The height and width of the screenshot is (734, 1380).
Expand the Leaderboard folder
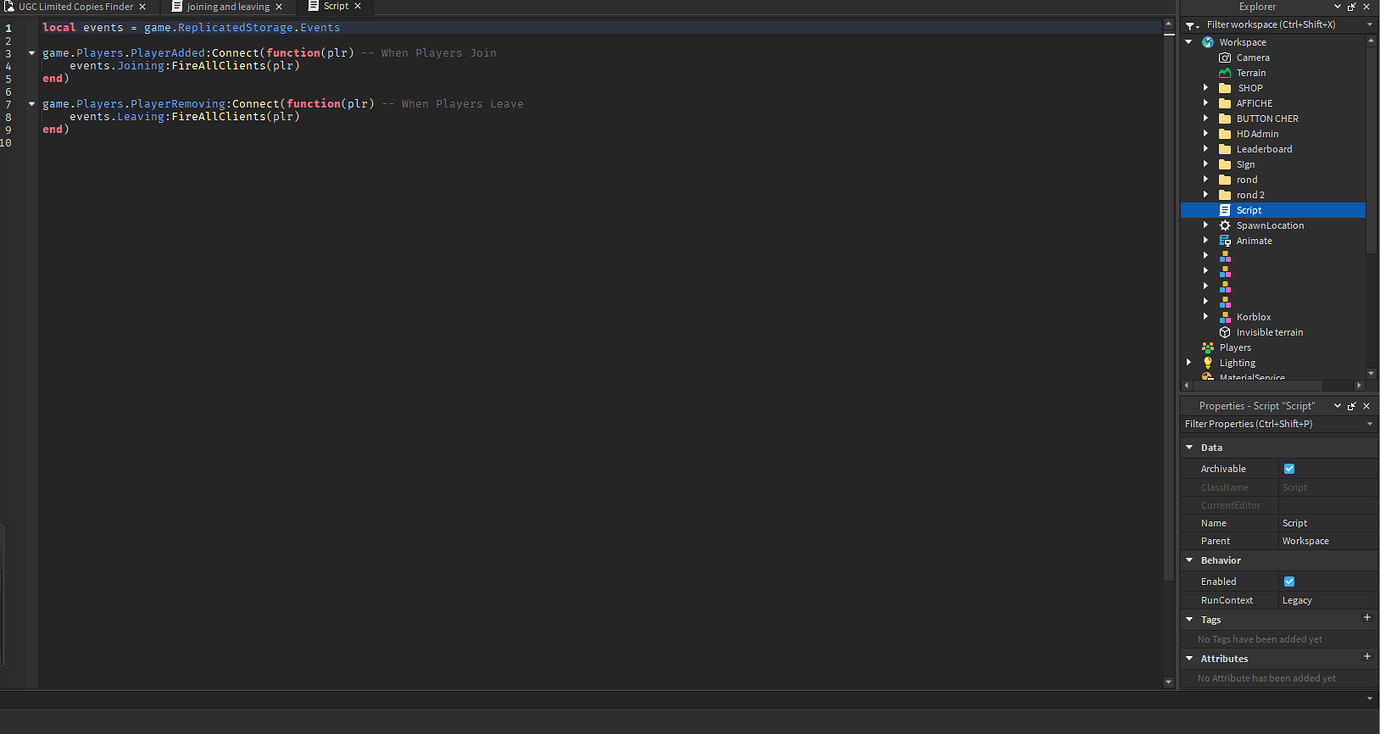tap(1205, 148)
